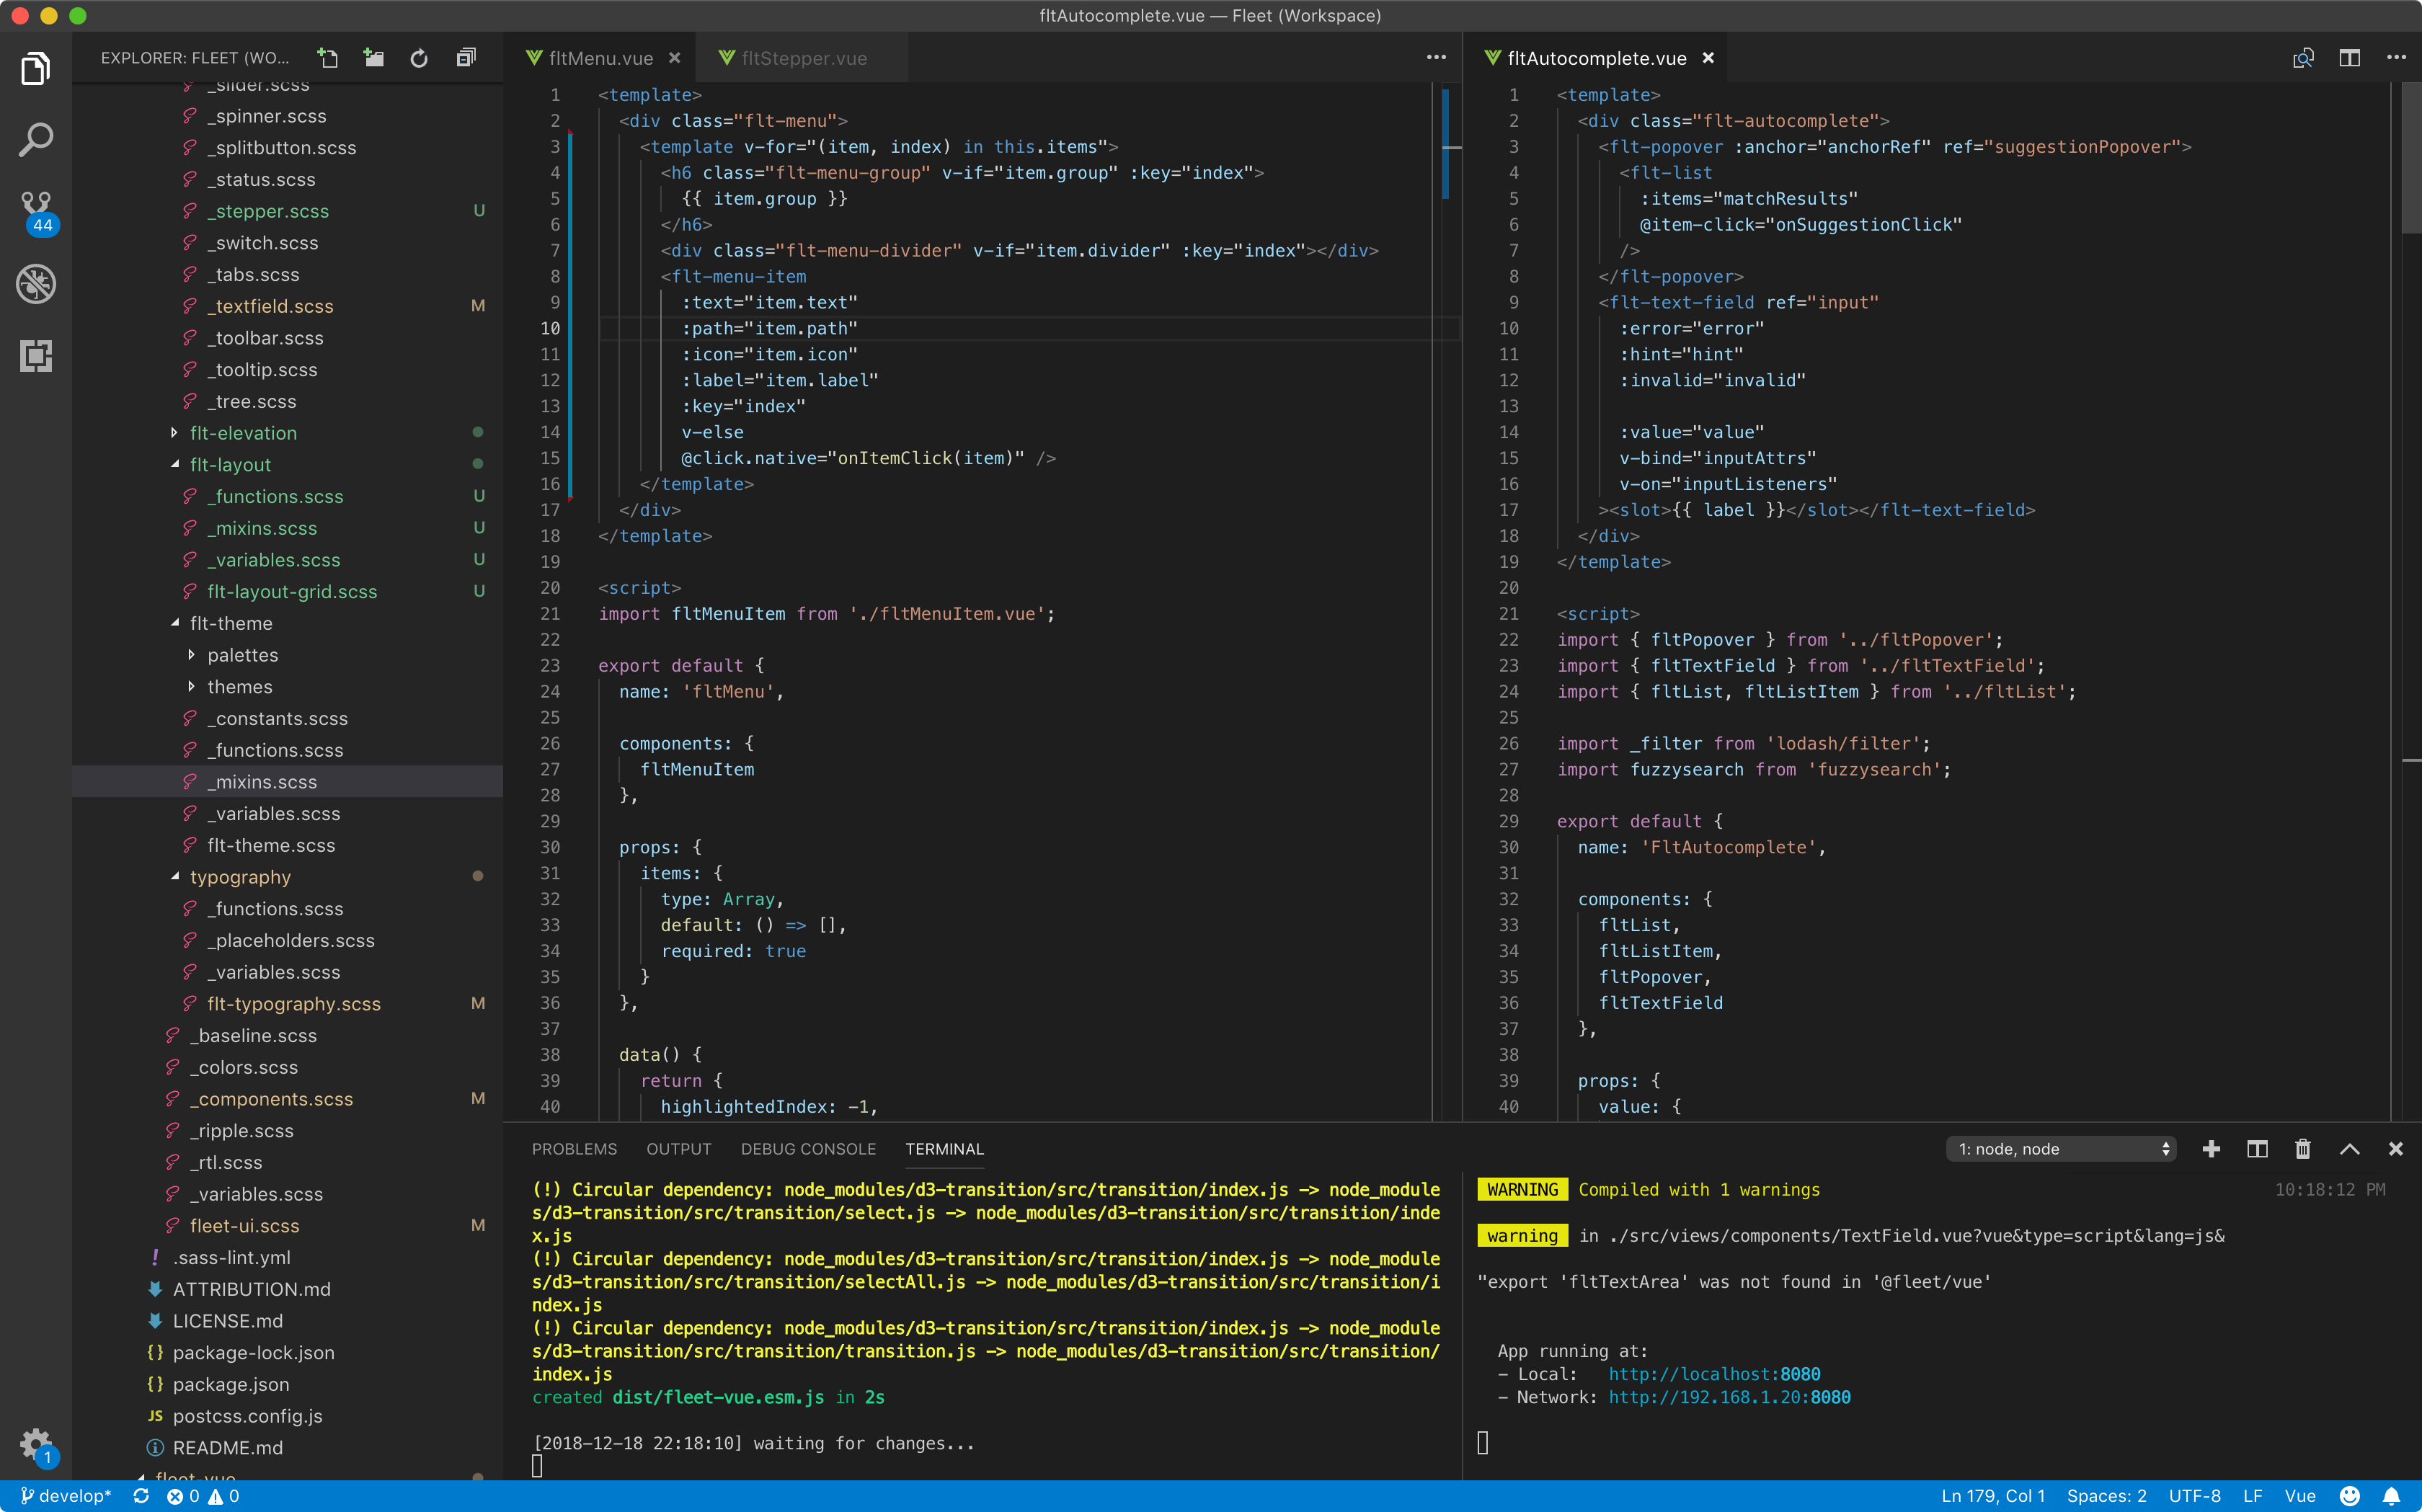Screen dimensions: 2422x1512
Task: Add a new terminal with plus icon
Action: pos(2211,1149)
